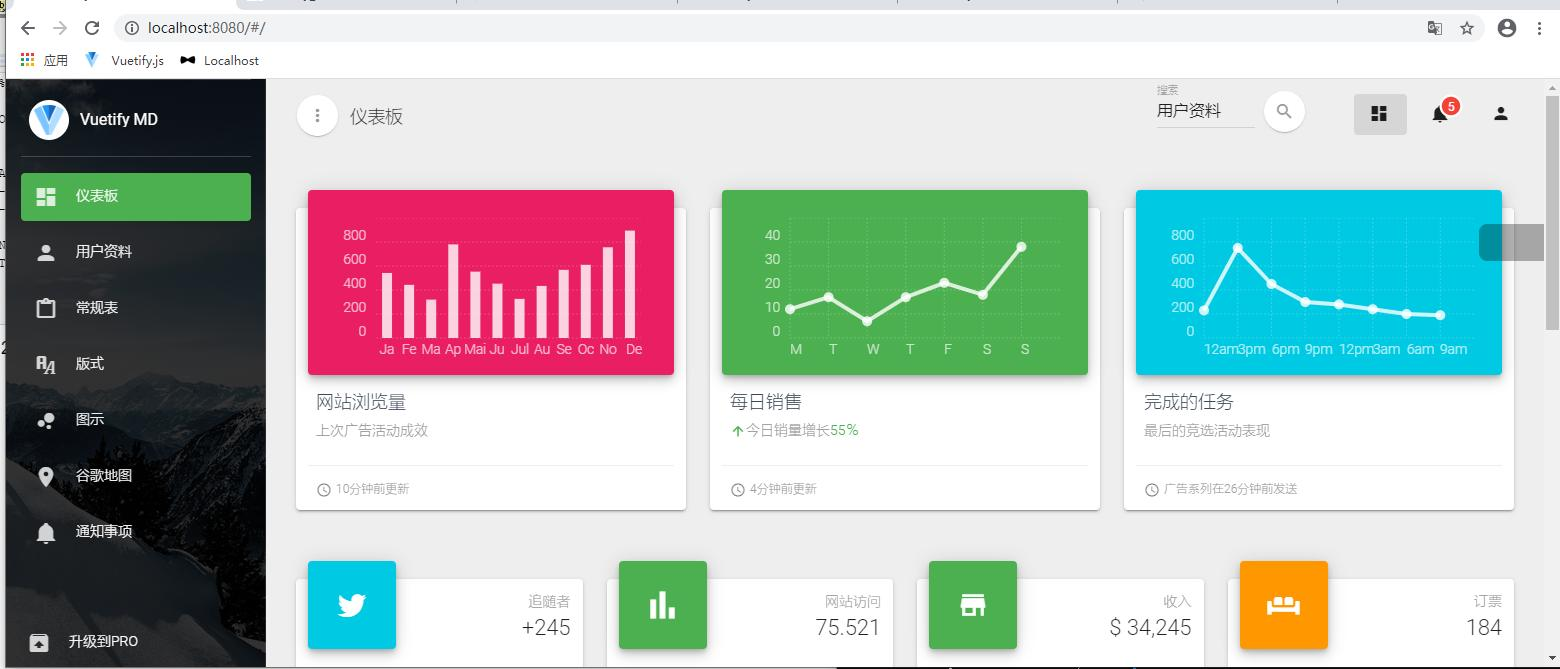Click the store icon on the 收入 card
Image resolution: width=1560 pixels, height=669 pixels.
tap(974, 604)
